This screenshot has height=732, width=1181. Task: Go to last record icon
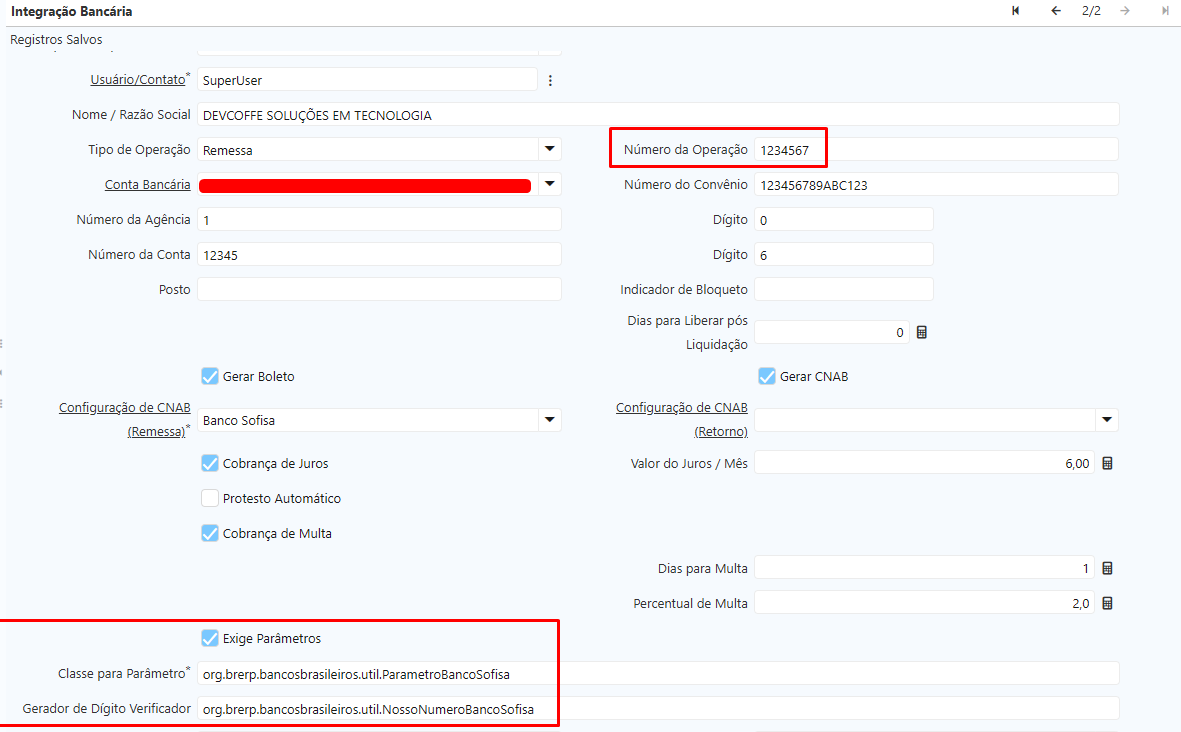[1165, 11]
